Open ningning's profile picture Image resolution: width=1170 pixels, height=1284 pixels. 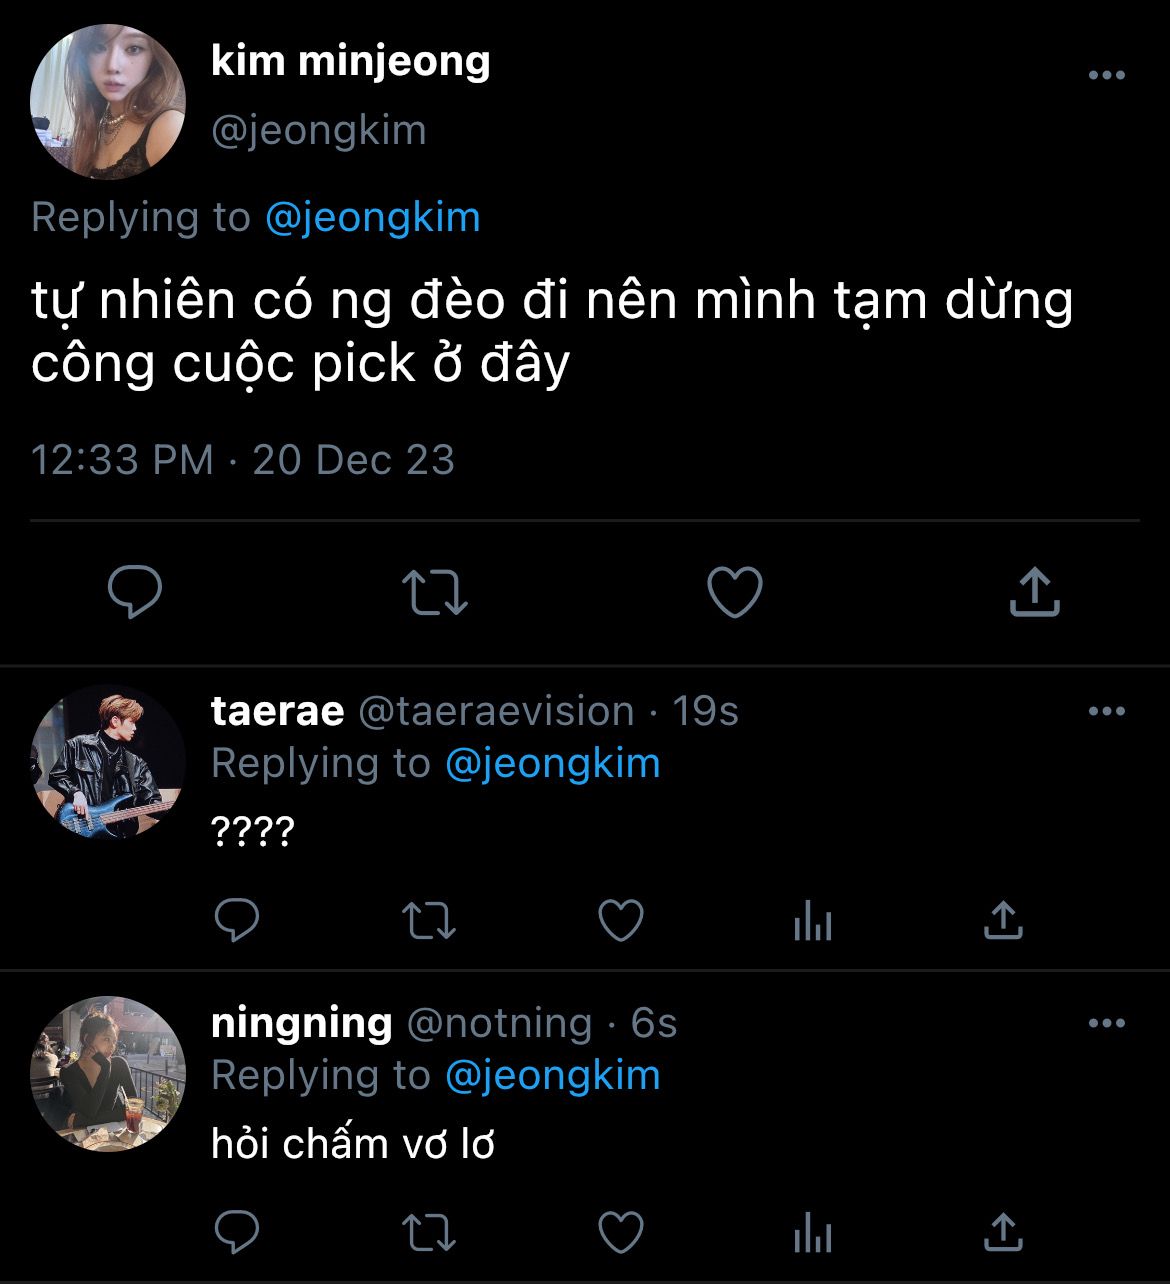(x=108, y=1073)
